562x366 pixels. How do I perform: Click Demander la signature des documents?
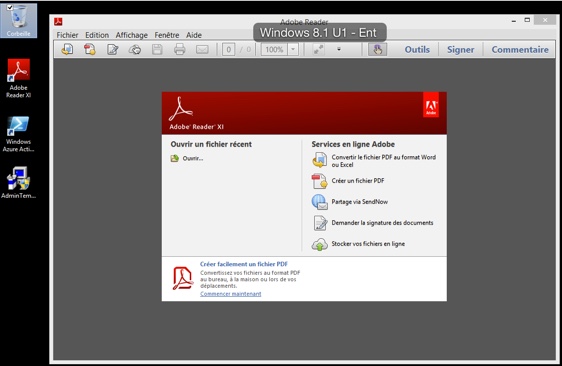[382, 223]
